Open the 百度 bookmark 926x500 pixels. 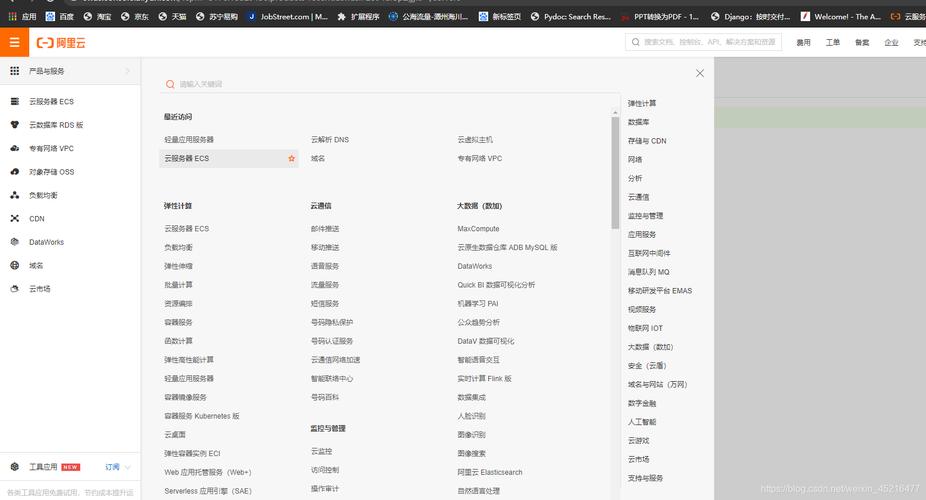coord(60,17)
